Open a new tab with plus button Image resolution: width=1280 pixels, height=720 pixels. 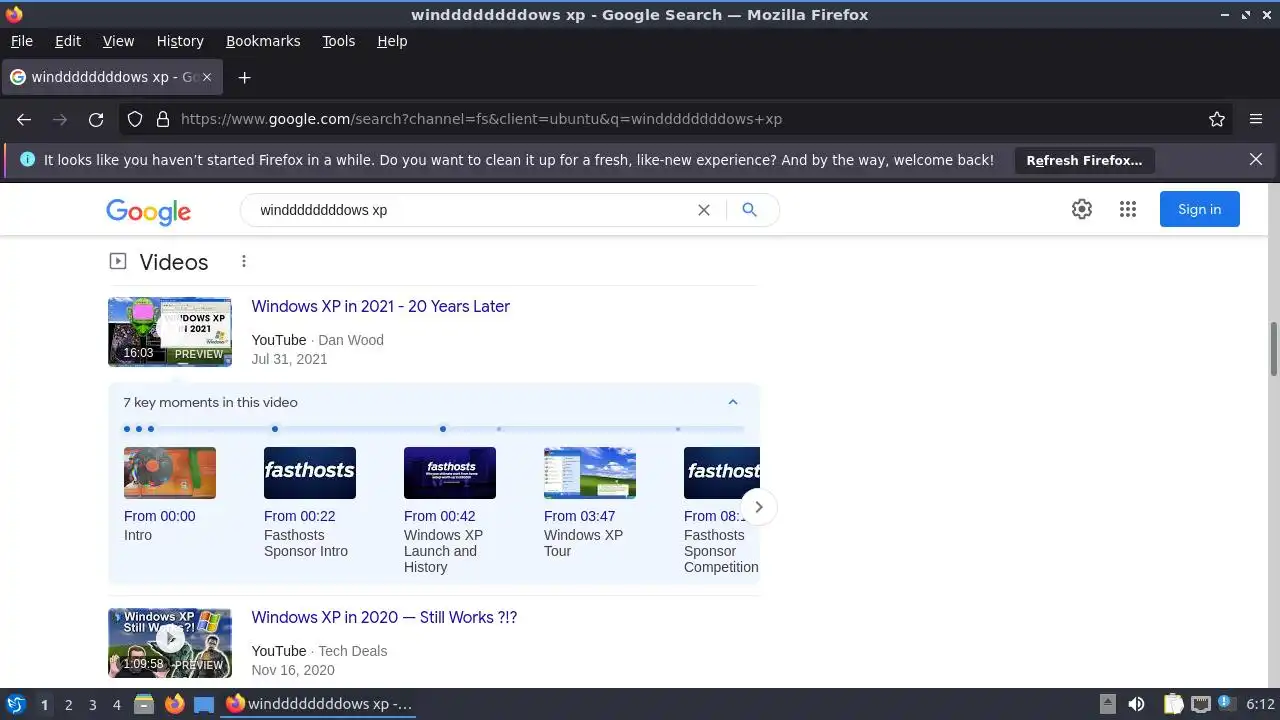coord(244,77)
